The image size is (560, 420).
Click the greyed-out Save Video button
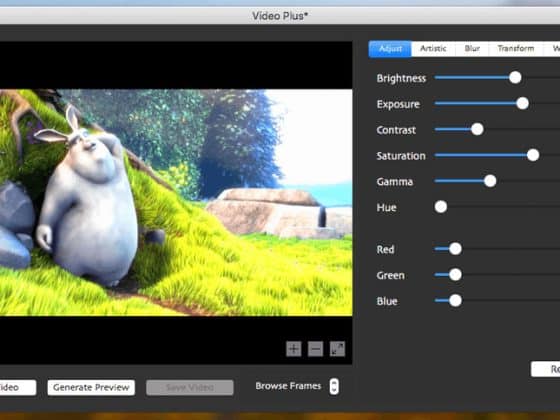(x=190, y=388)
